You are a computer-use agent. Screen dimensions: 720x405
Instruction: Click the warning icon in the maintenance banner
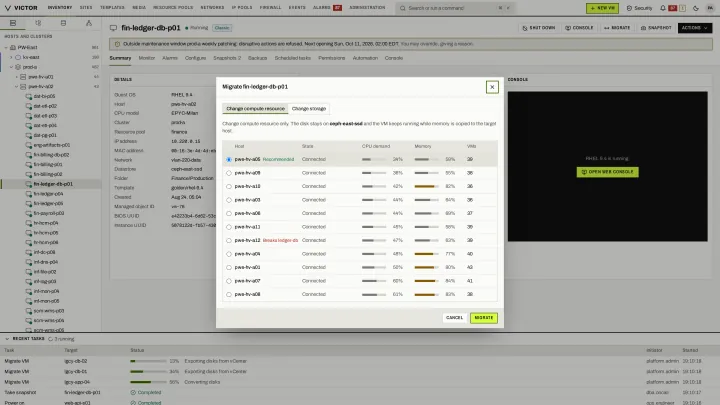(117, 44)
